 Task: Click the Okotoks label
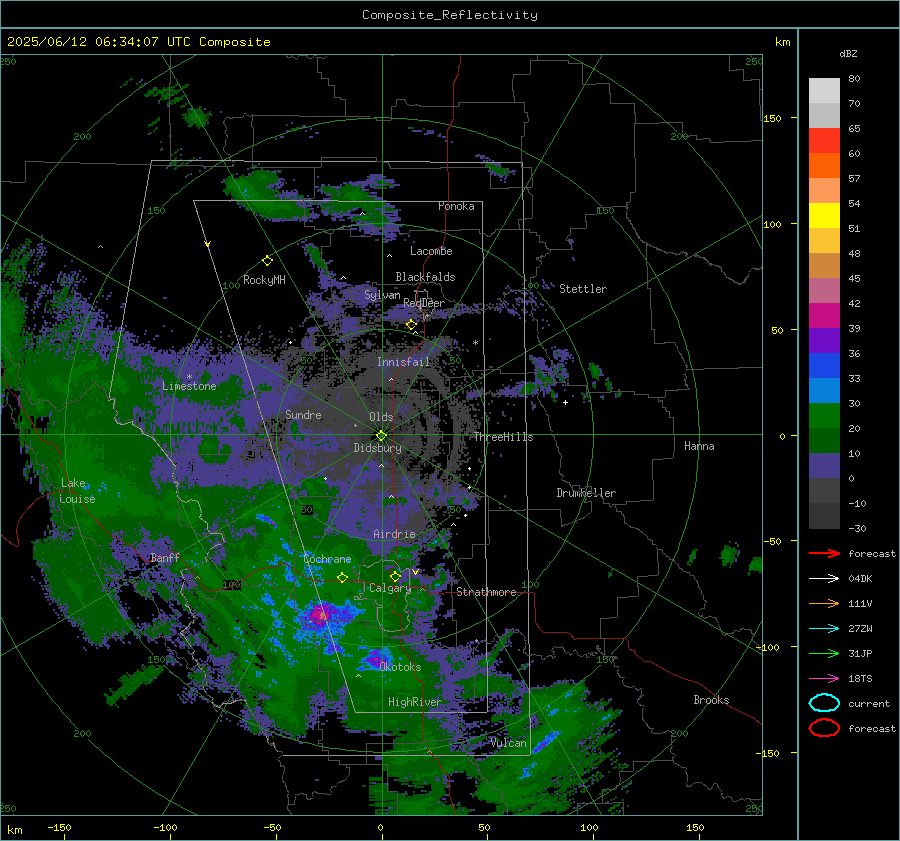400,667
